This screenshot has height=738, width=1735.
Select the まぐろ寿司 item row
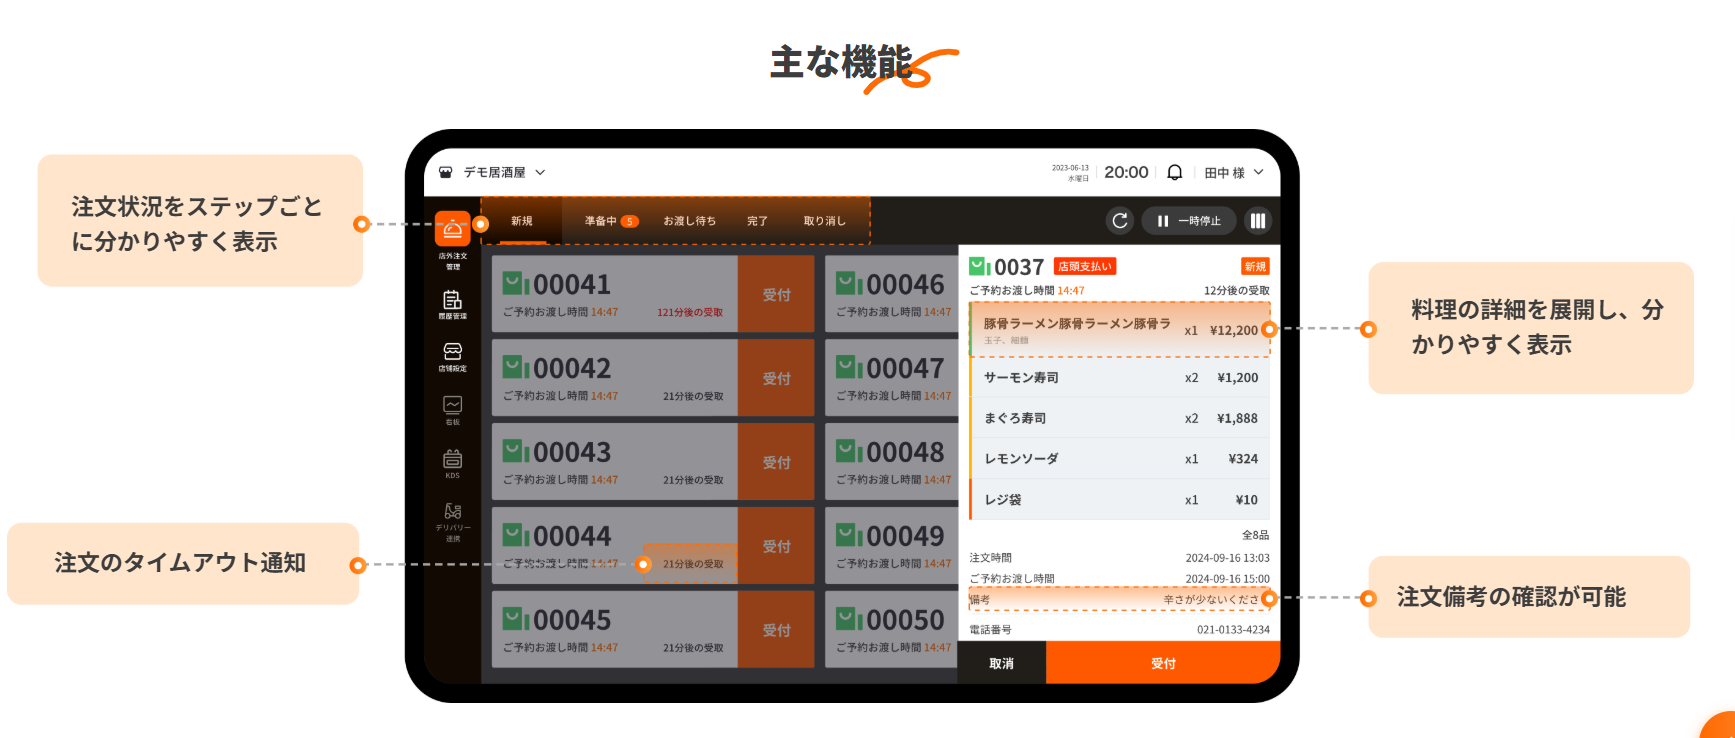click(1120, 418)
